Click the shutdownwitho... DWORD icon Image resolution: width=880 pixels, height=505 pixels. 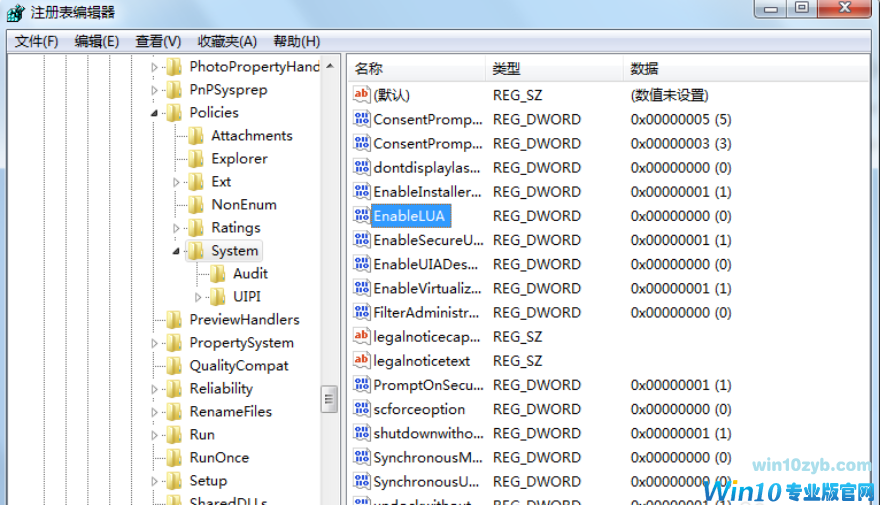tap(361, 432)
